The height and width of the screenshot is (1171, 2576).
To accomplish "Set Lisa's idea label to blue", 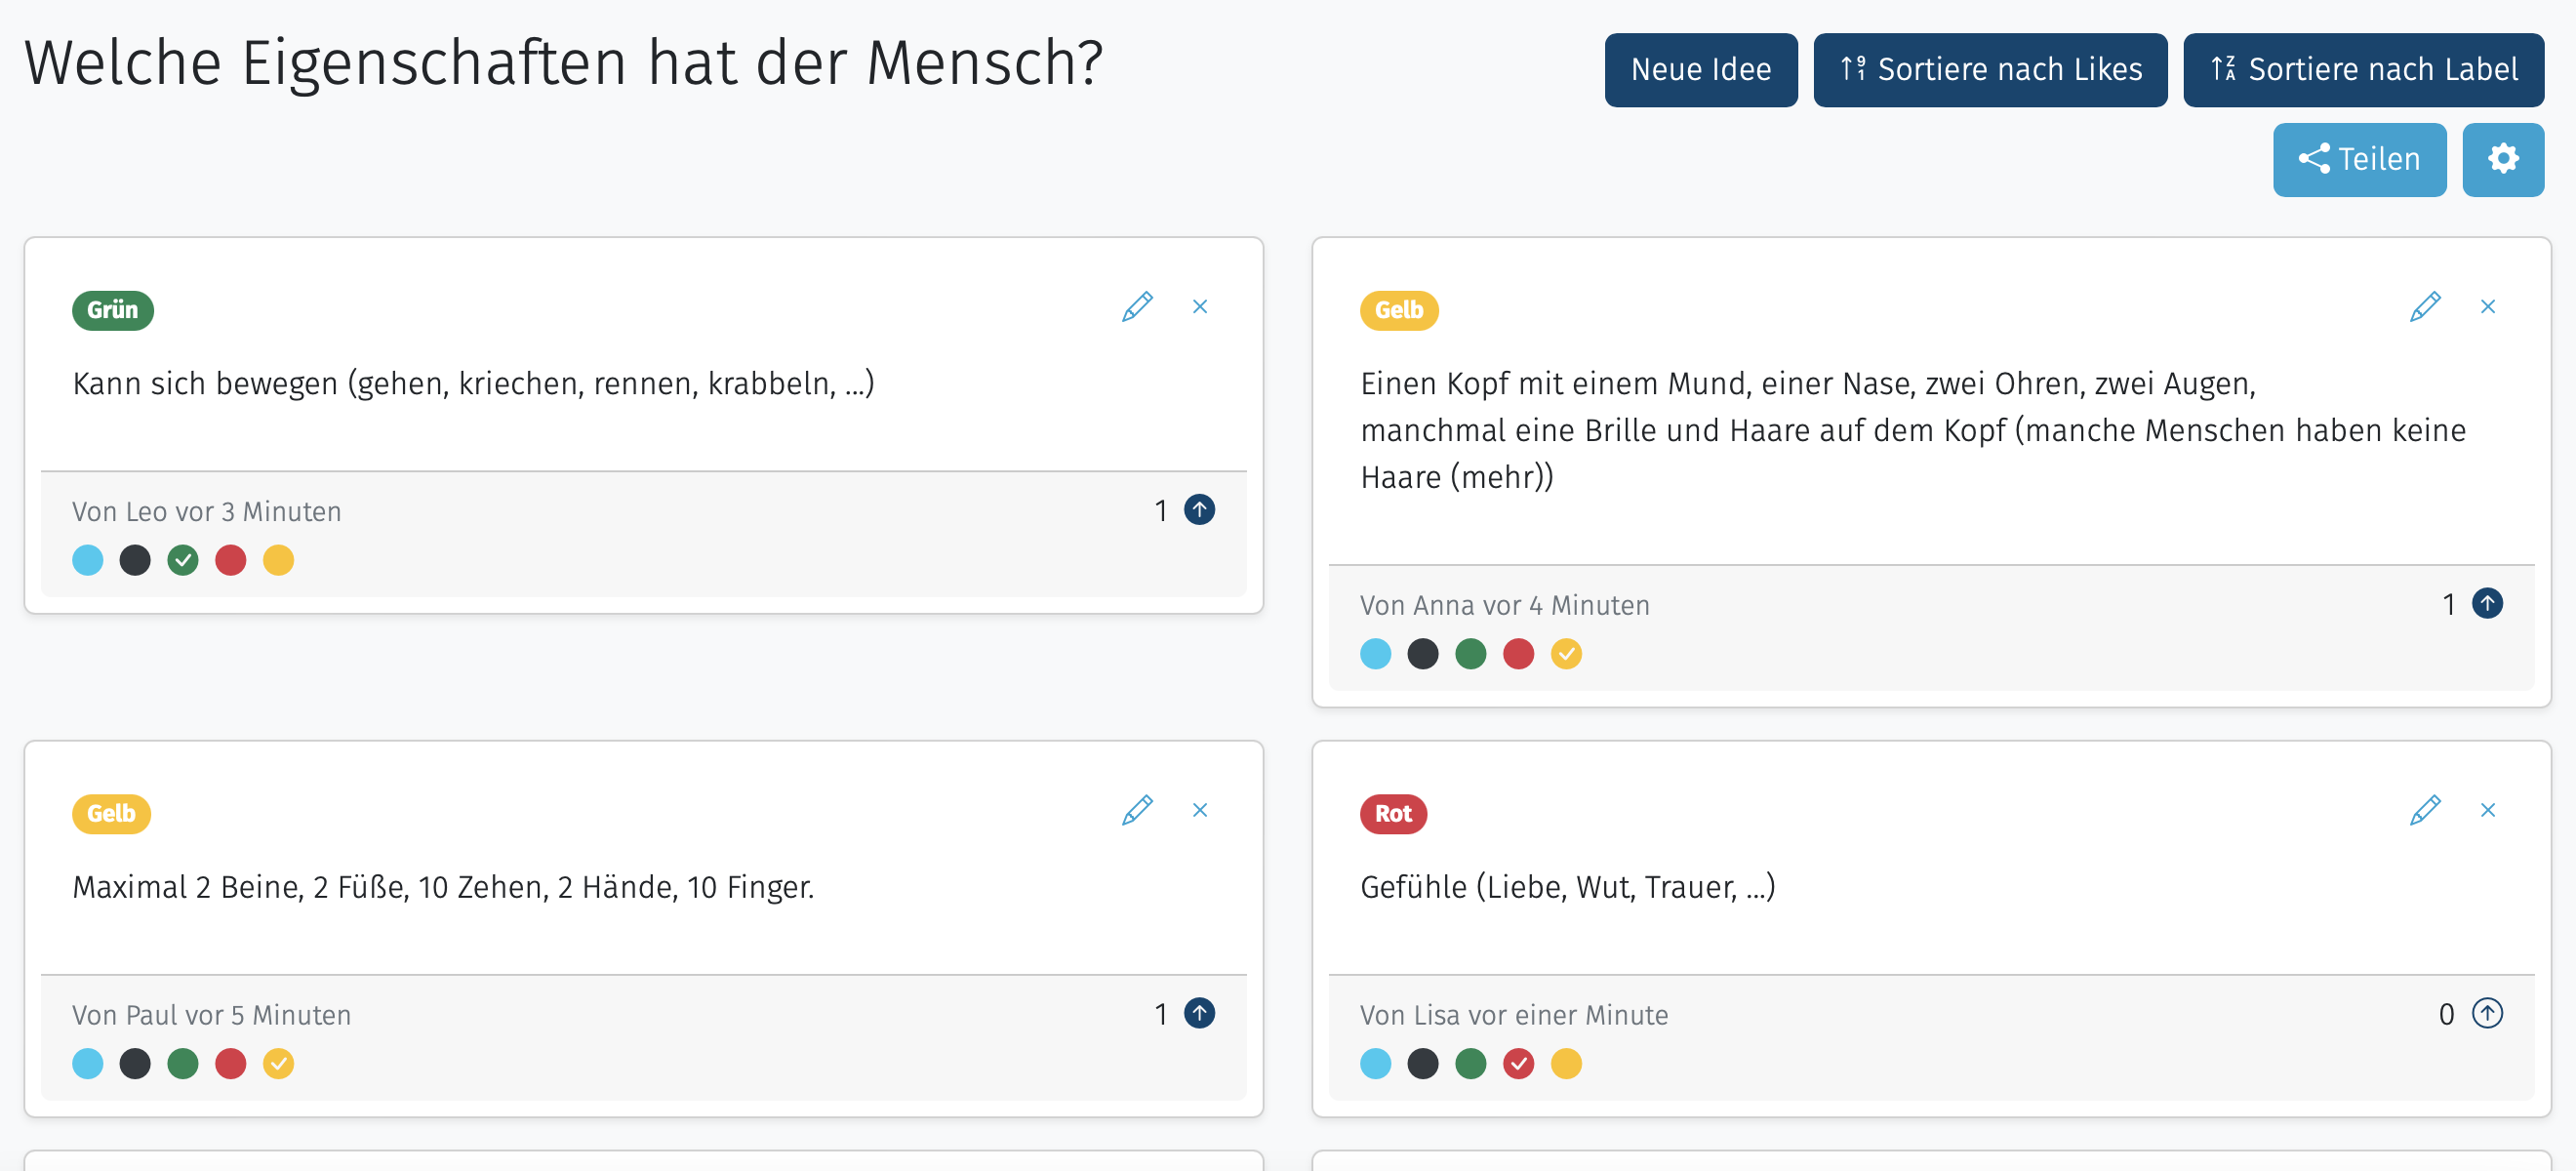I will [1376, 1064].
